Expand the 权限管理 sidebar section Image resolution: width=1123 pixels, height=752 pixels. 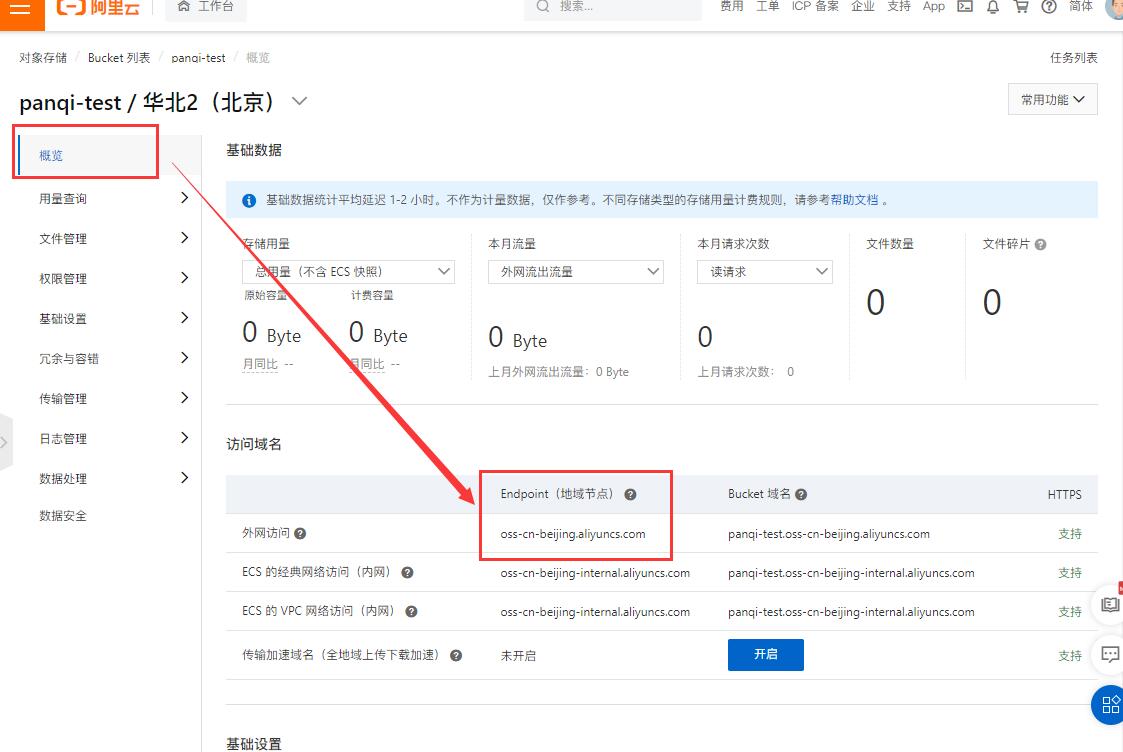[107, 279]
